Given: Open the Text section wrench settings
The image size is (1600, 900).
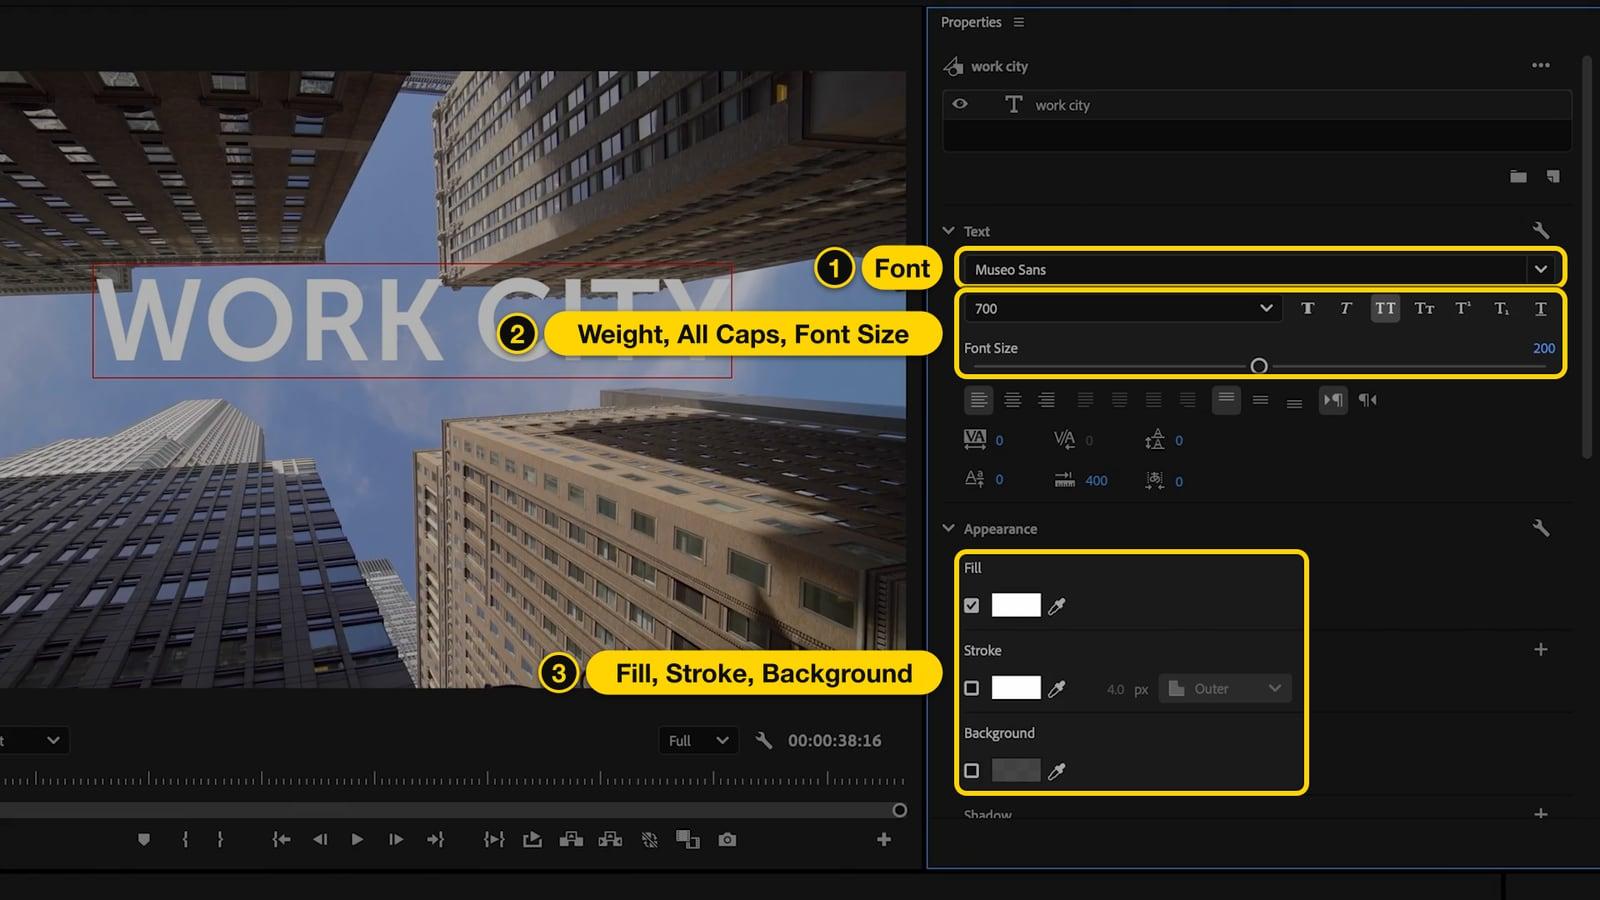Looking at the screenshot, I should pyautogui.click(x=1541, y=230).
